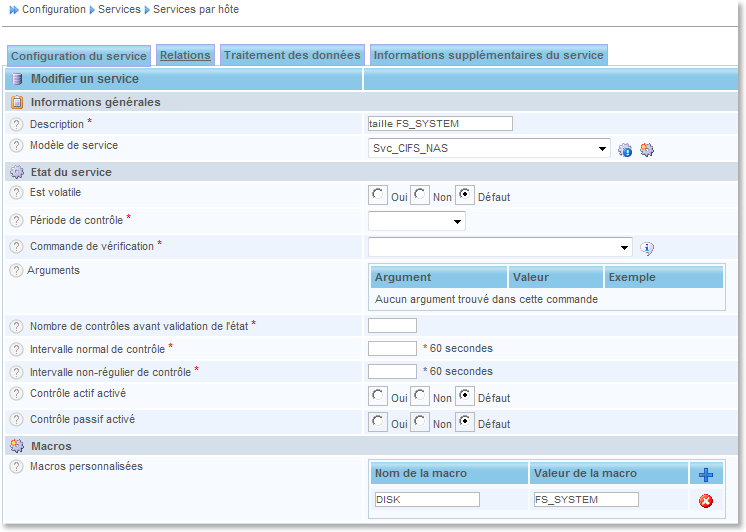
Task: Switch to the Relations tab
Action: tap(185, 55)
